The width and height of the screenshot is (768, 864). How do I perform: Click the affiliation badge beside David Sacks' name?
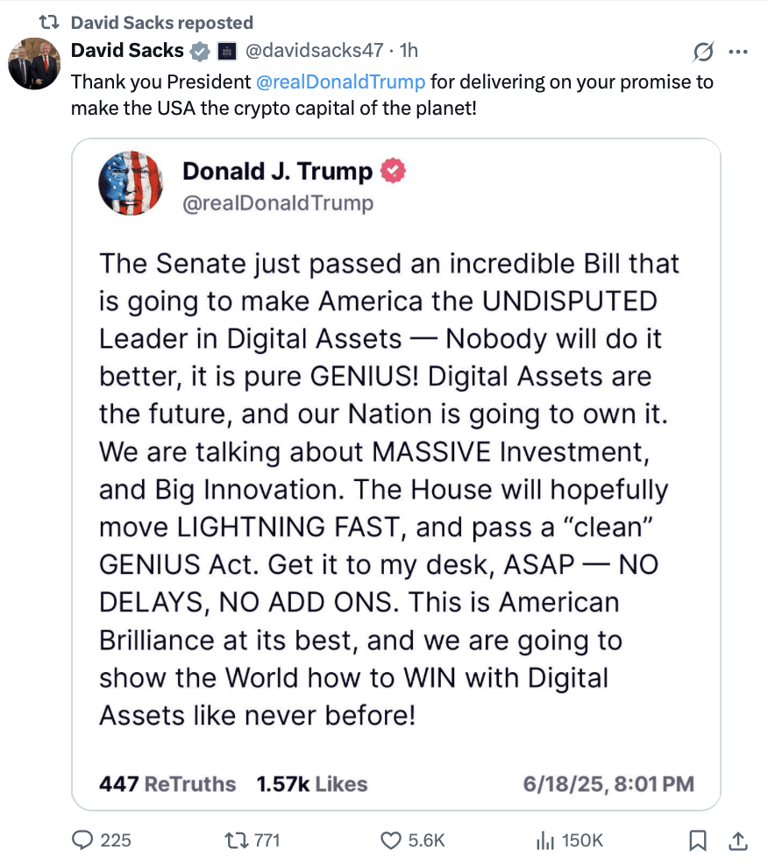coord(227,51)
